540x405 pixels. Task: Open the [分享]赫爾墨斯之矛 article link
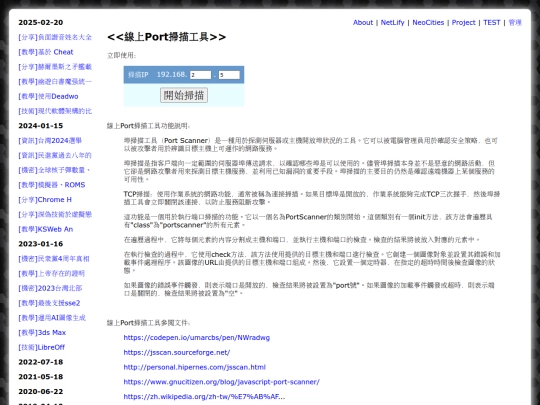[55, 67]
